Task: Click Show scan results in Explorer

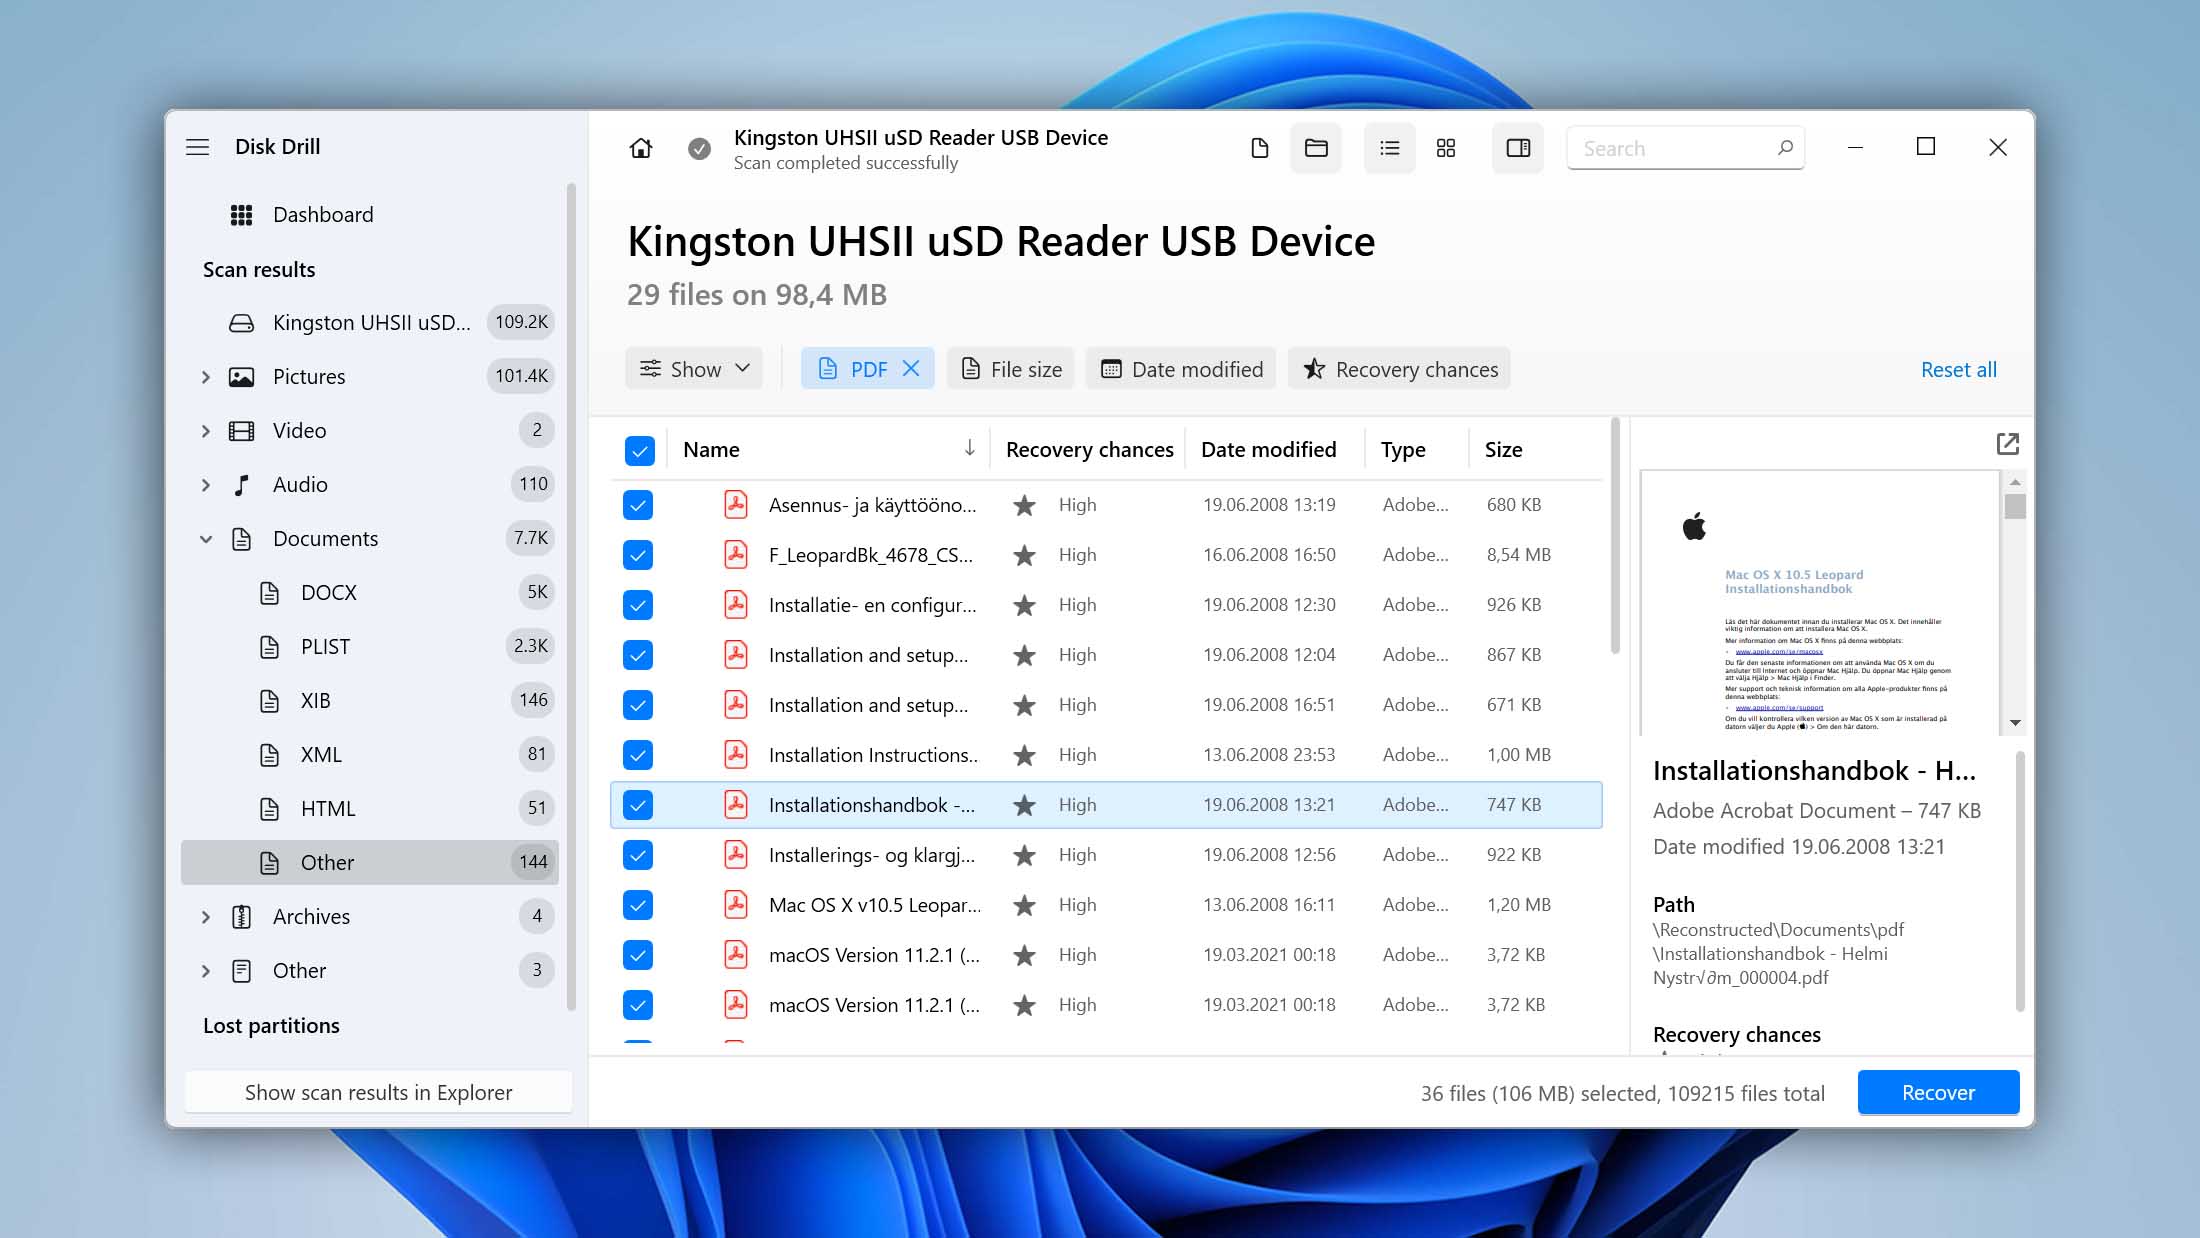Action: (x=379, y=1093)
